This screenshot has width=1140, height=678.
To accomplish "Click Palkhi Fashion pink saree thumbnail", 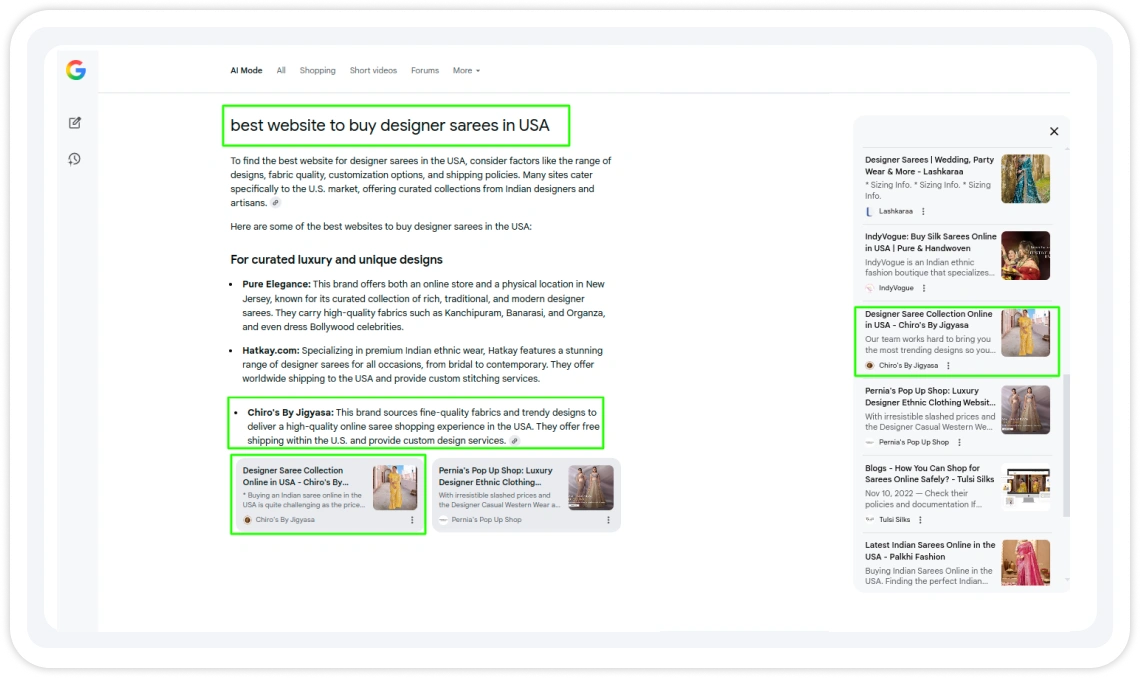I will (1025, 562).
